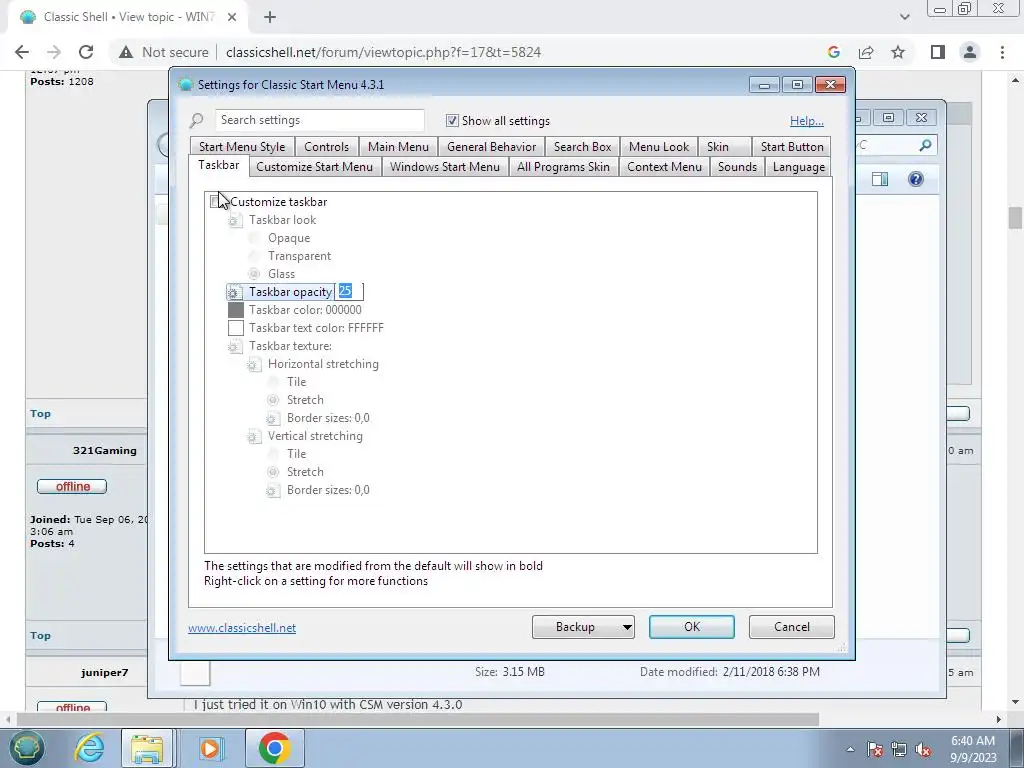Click the page vertical scrollbar thumb

(x=1015, y=217)
